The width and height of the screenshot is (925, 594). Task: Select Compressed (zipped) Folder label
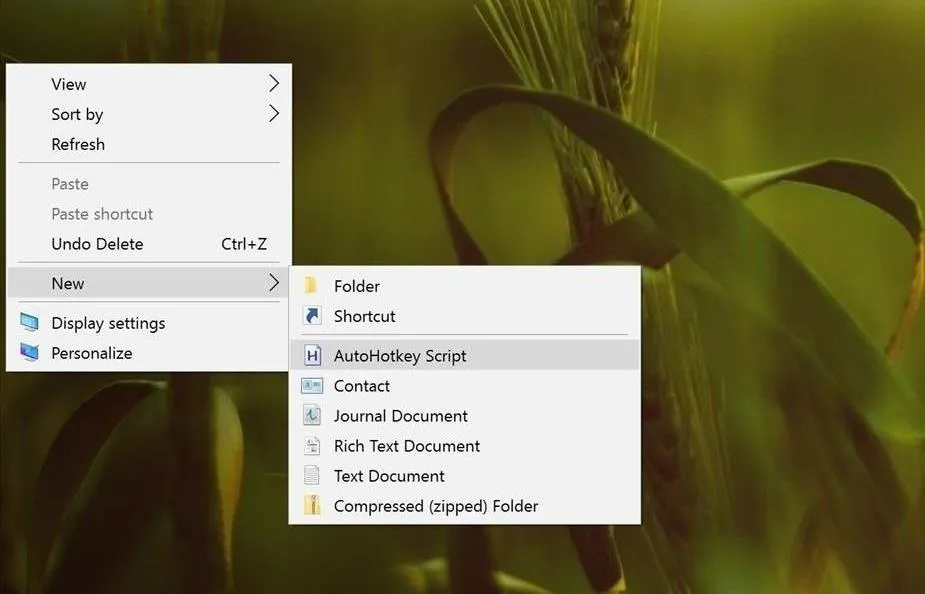pos(436,506)
